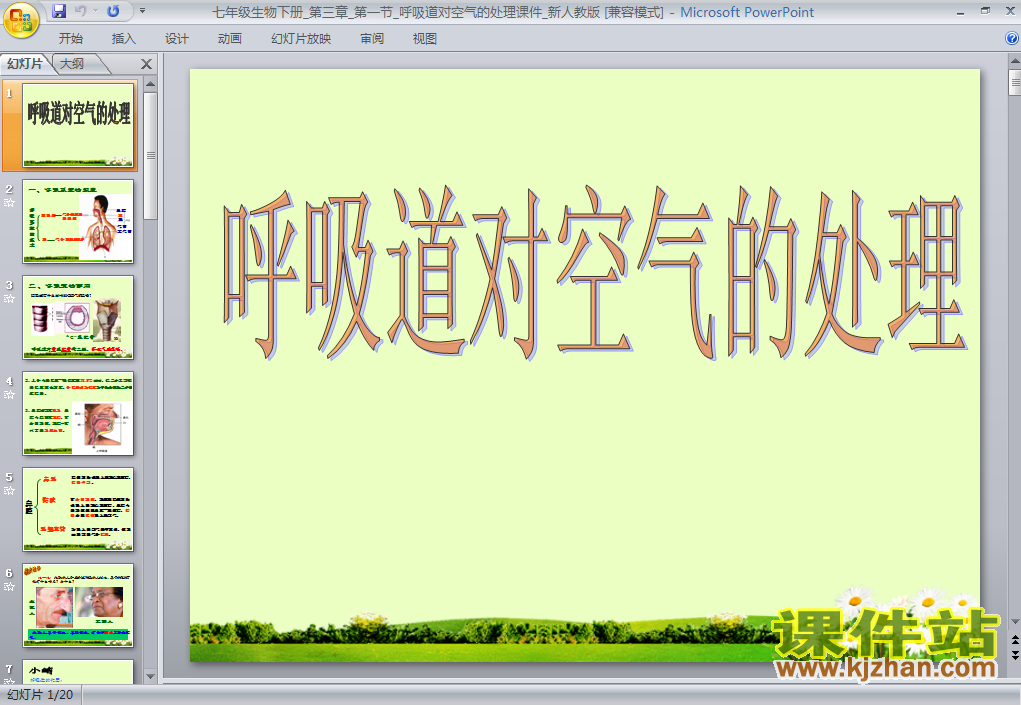
Task: Switch to the 大纲 outline tab
Action: [72, 64]
